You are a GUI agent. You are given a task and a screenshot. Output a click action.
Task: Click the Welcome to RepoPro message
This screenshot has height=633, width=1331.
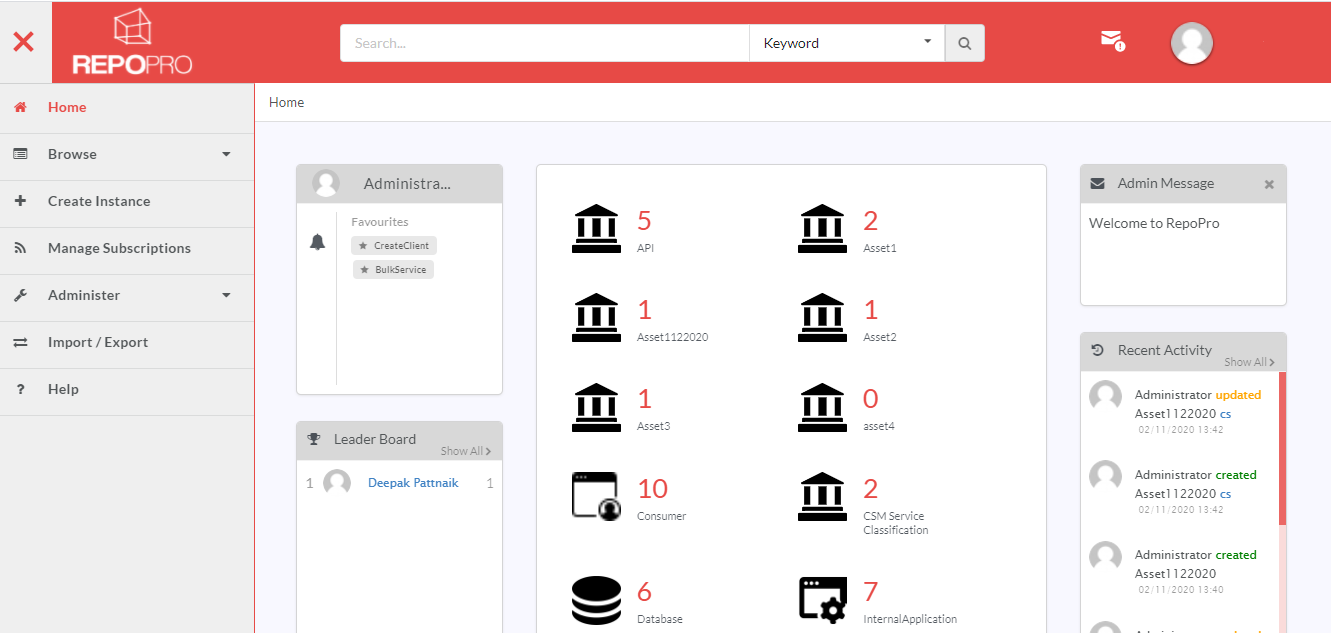pyautogui.click(x=1154, y=223)
